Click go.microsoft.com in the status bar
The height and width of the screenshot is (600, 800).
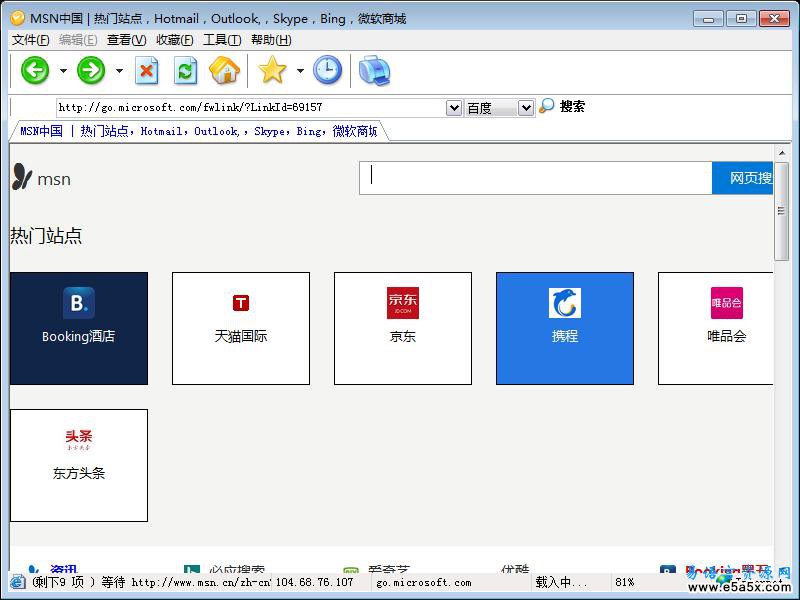tap(423, 582)
